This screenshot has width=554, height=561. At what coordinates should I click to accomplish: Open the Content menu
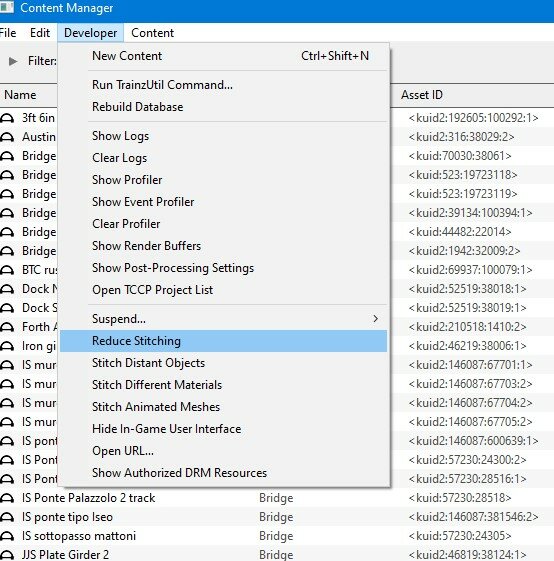coord(152,33)
